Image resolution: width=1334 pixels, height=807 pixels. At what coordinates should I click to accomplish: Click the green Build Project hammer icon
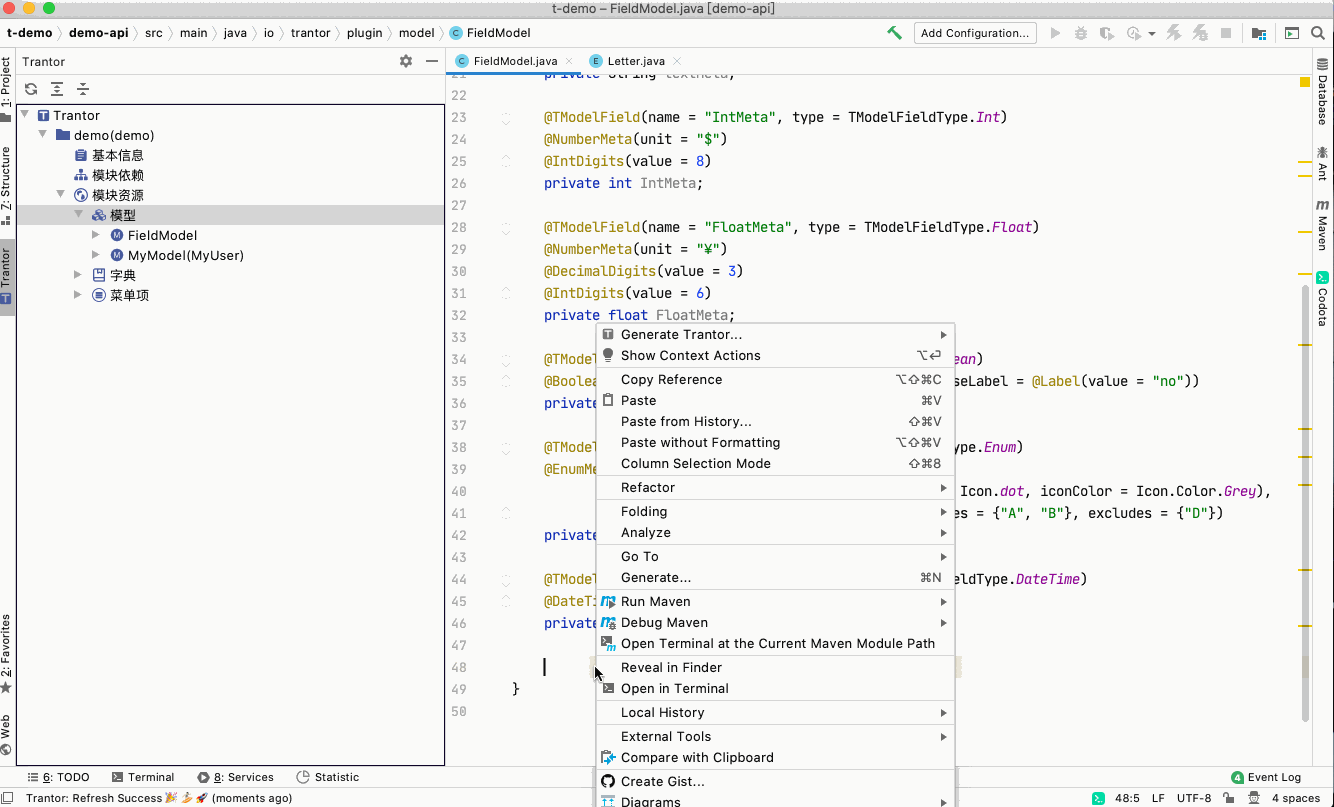894,33
